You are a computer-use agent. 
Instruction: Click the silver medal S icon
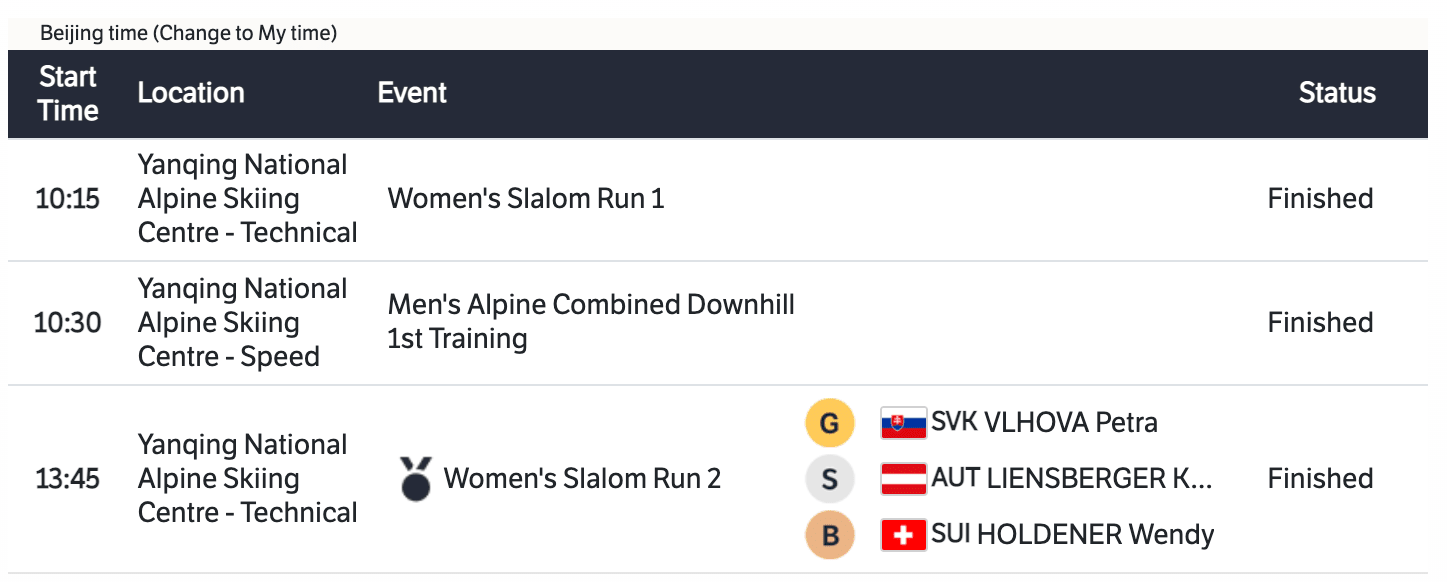pos(829,479)
